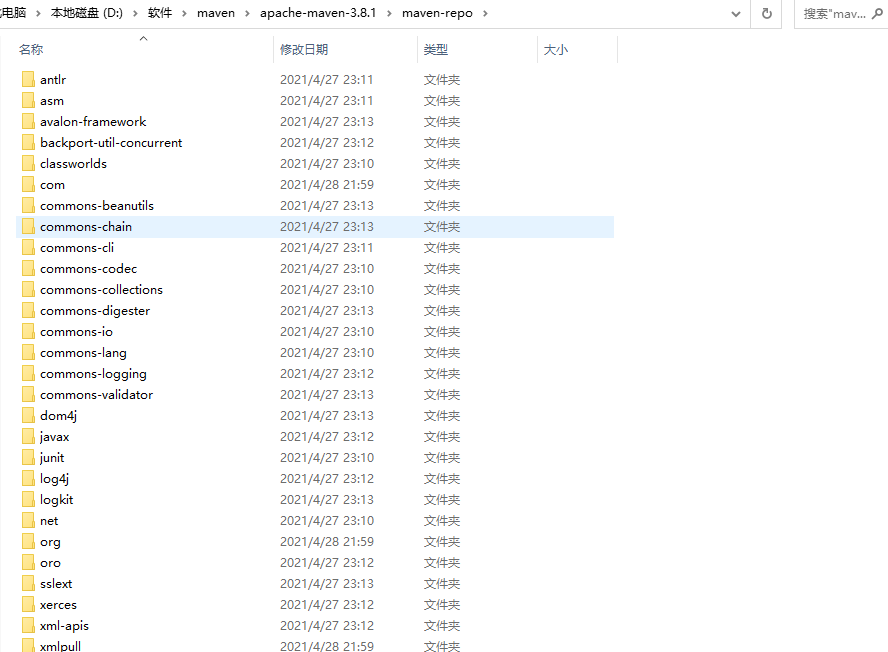Screen dimensions: 888x652
Task: Sort files by 修改日期 column header
Action: 304,50
